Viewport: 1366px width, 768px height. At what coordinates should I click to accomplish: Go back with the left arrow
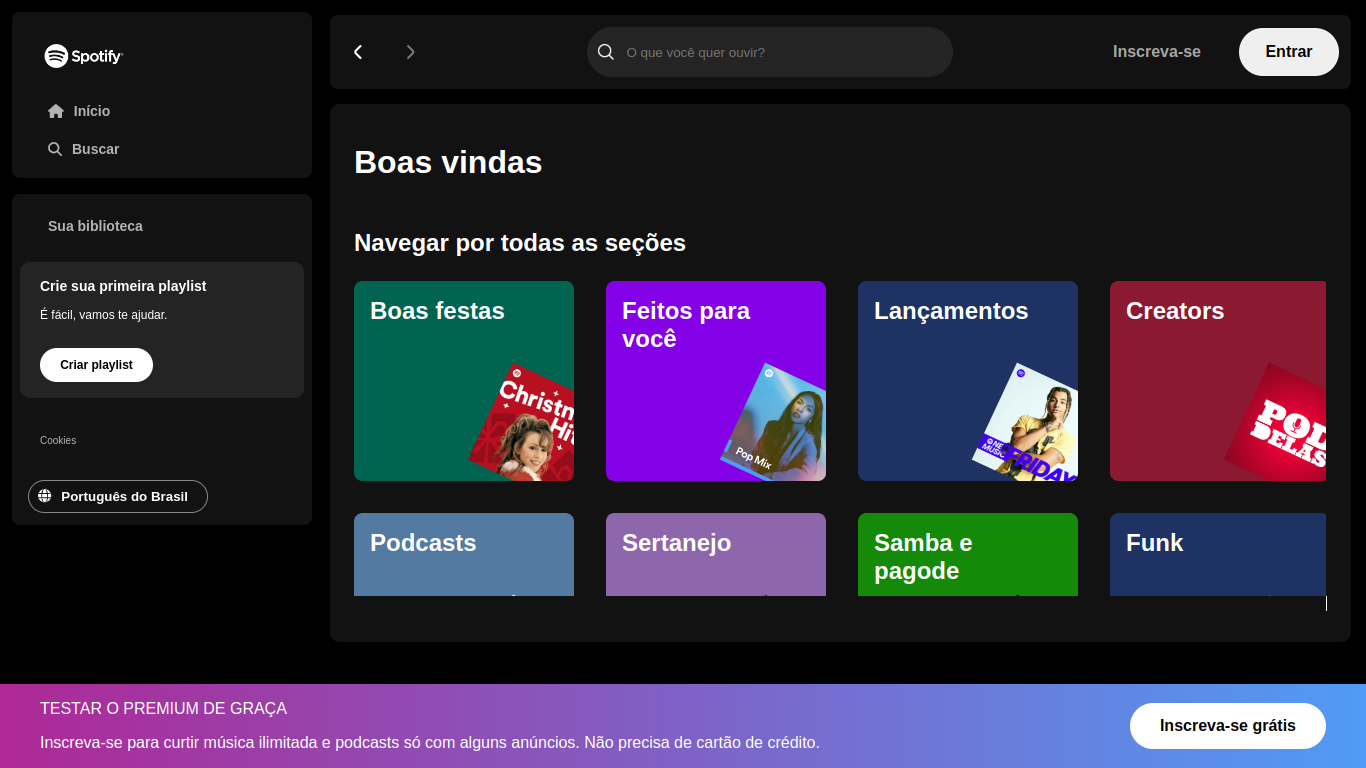[x=358, y=52]
